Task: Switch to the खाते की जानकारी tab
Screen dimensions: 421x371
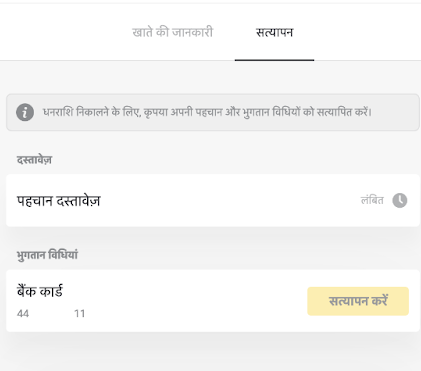Action: click(172, 32)
